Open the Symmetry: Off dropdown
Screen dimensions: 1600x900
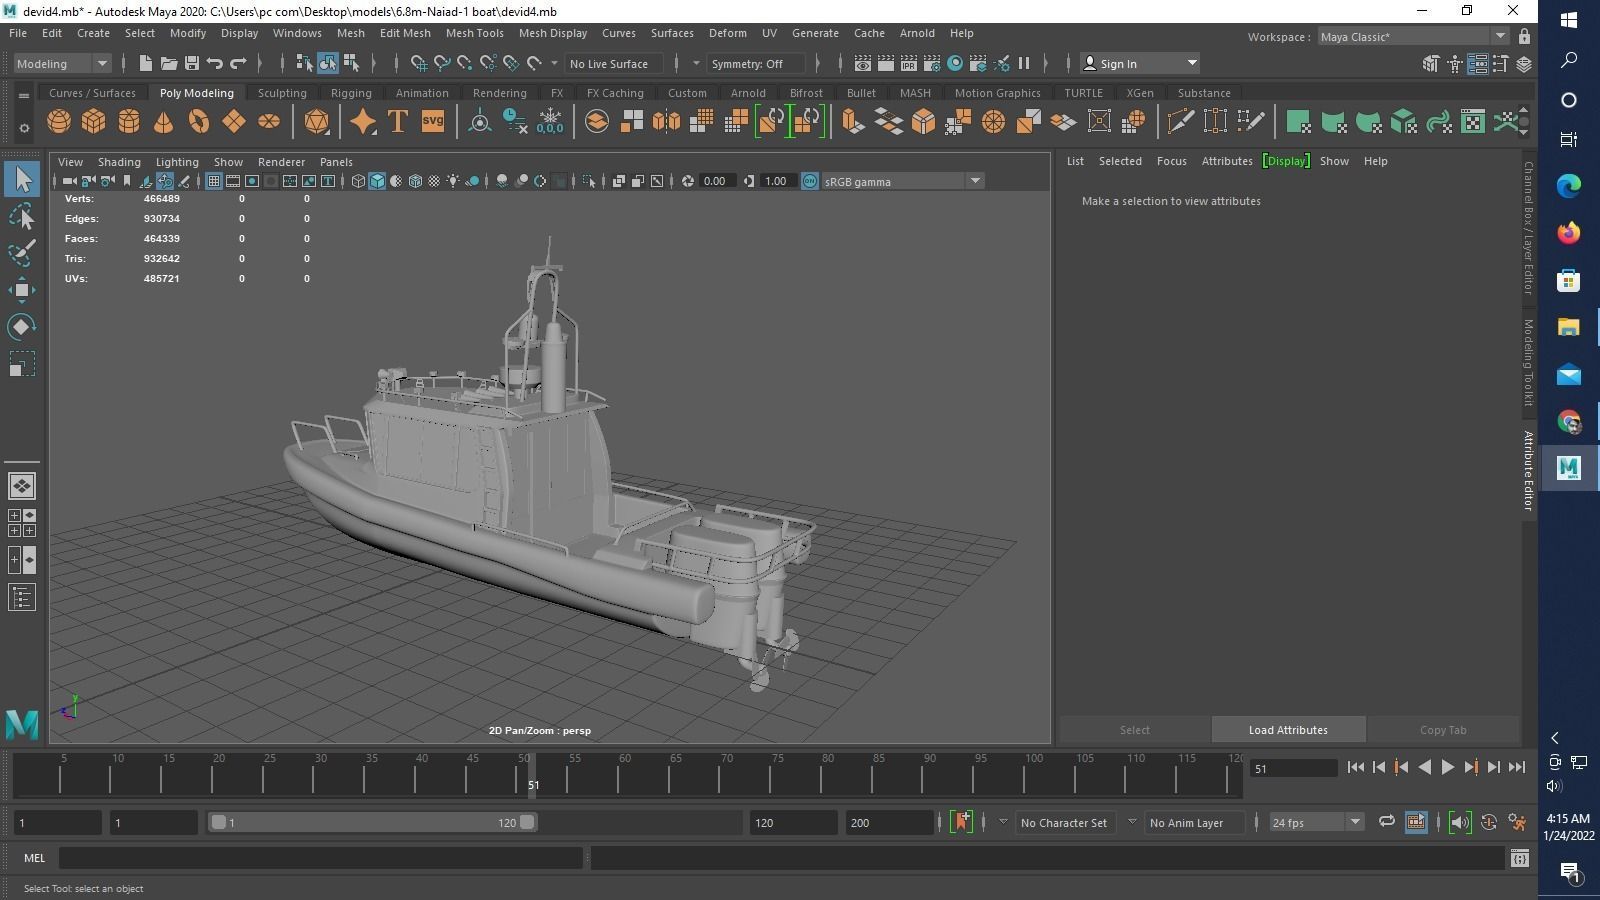click(756, 63)
